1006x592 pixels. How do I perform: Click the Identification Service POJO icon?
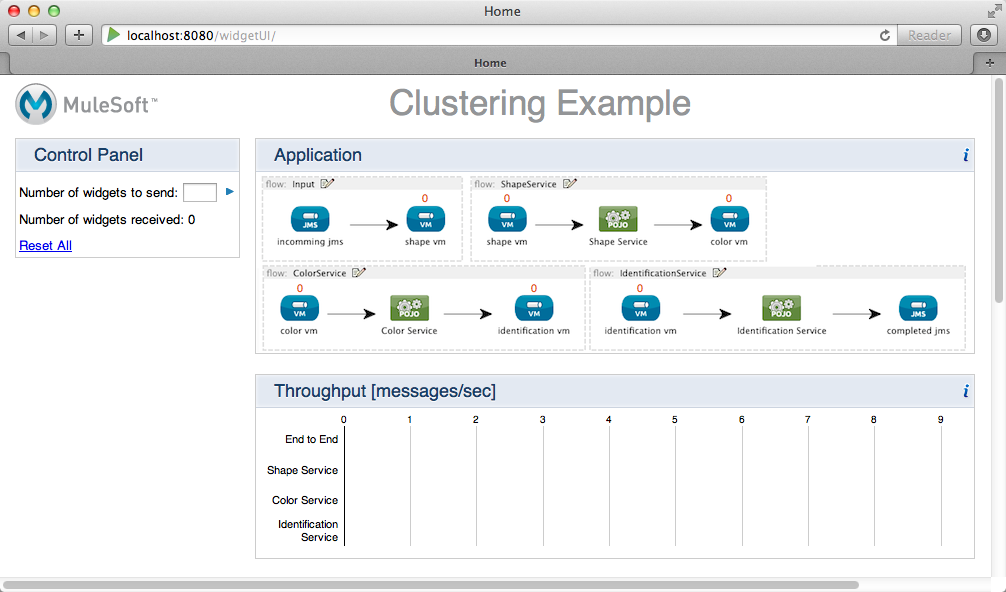click(781, 309)
